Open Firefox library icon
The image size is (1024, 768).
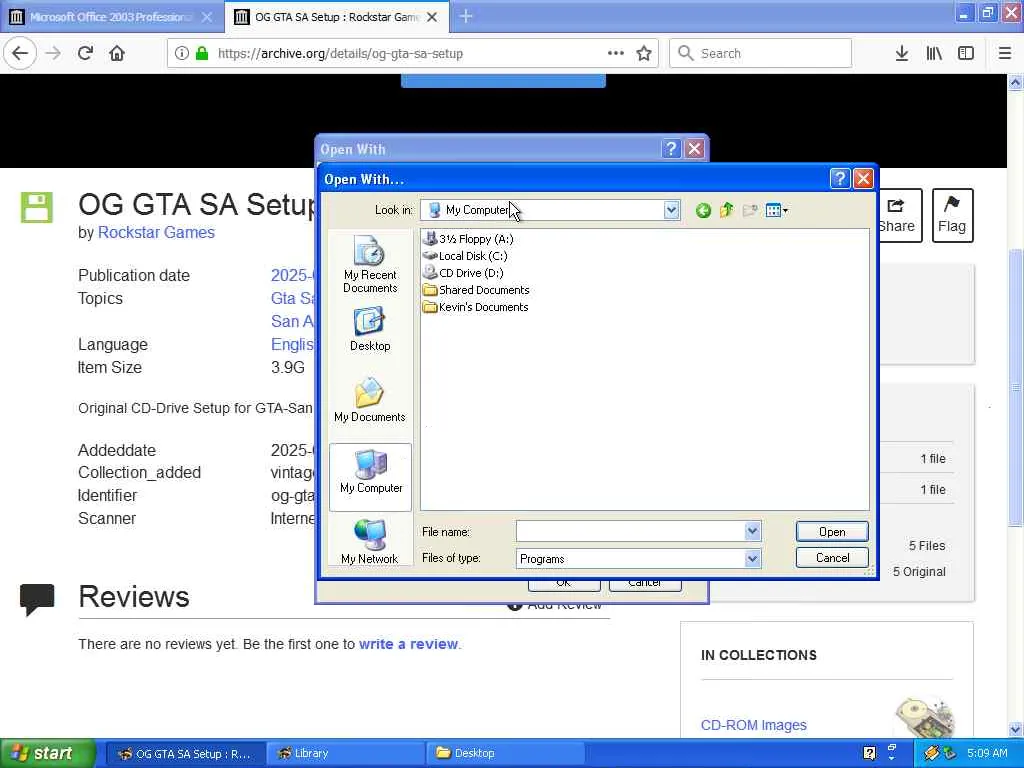(934, 54)
